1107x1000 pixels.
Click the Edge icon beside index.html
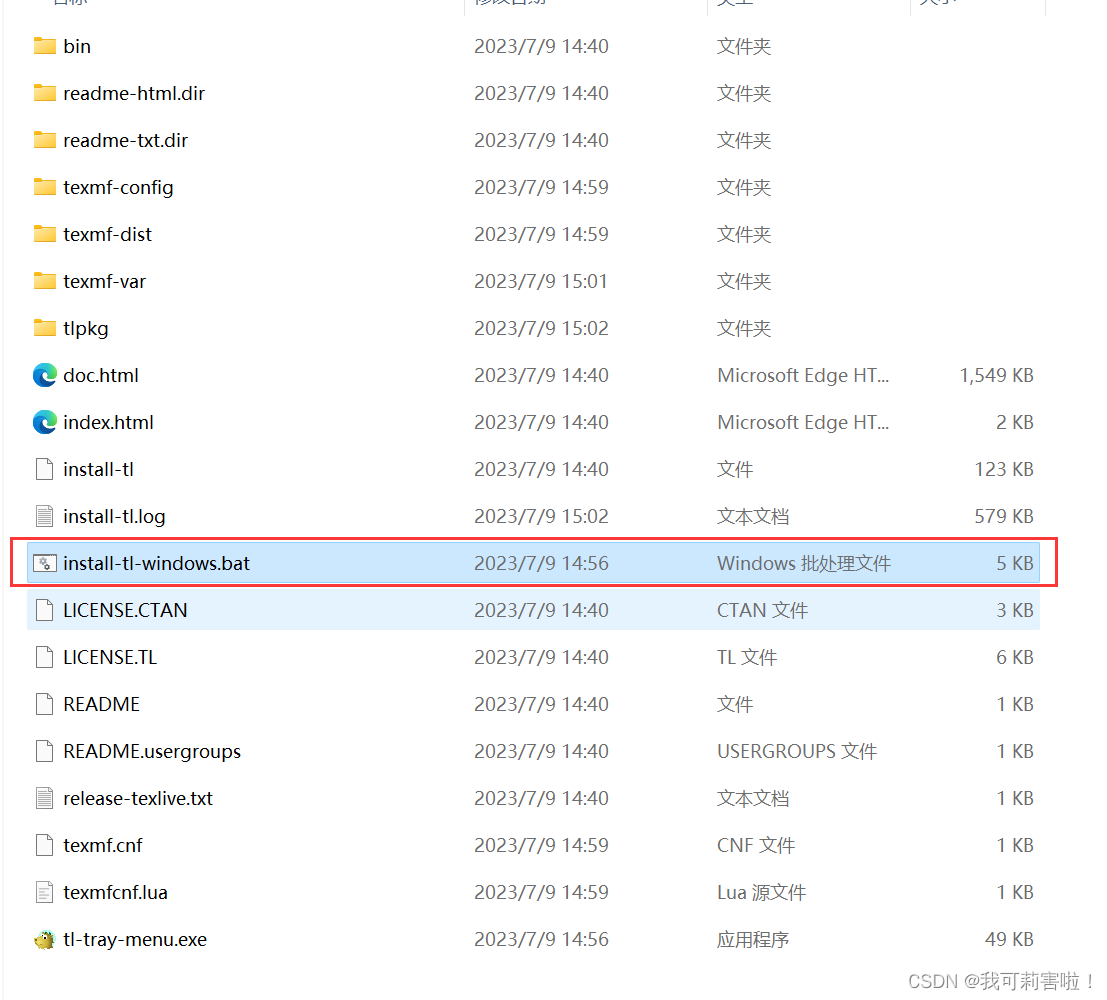(44, 422)
